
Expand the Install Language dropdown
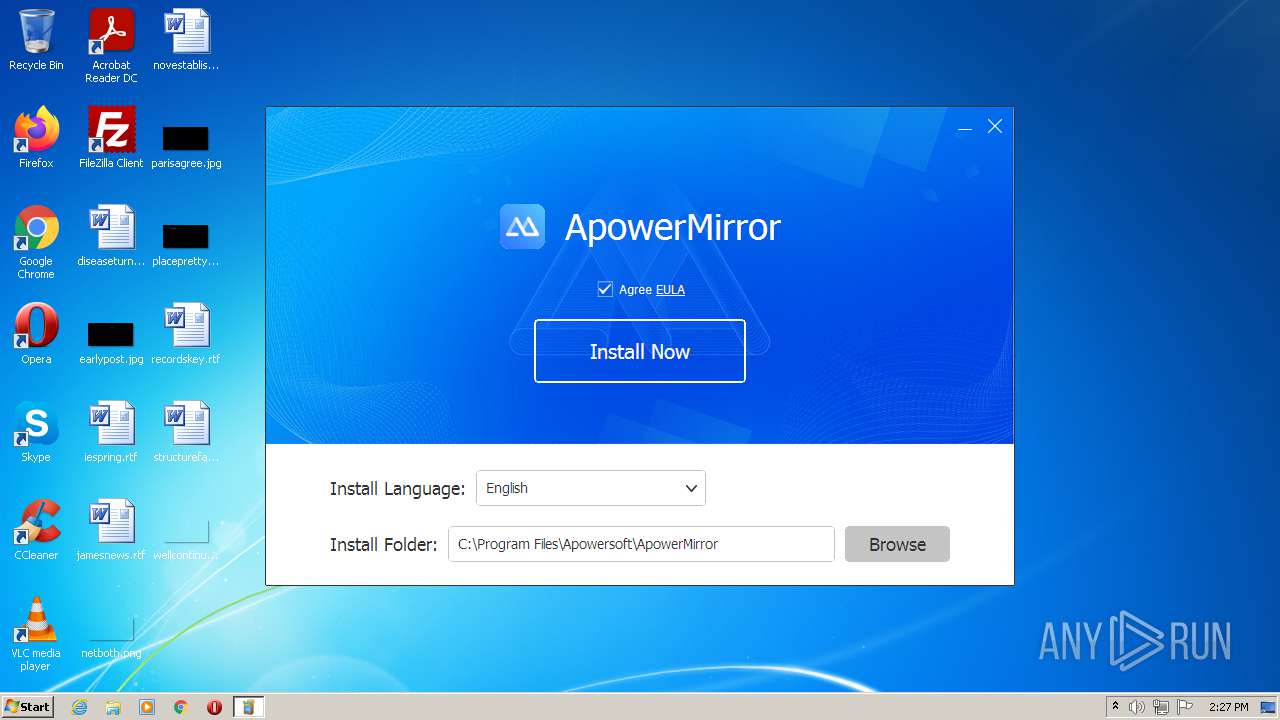[x=591, y=488]
